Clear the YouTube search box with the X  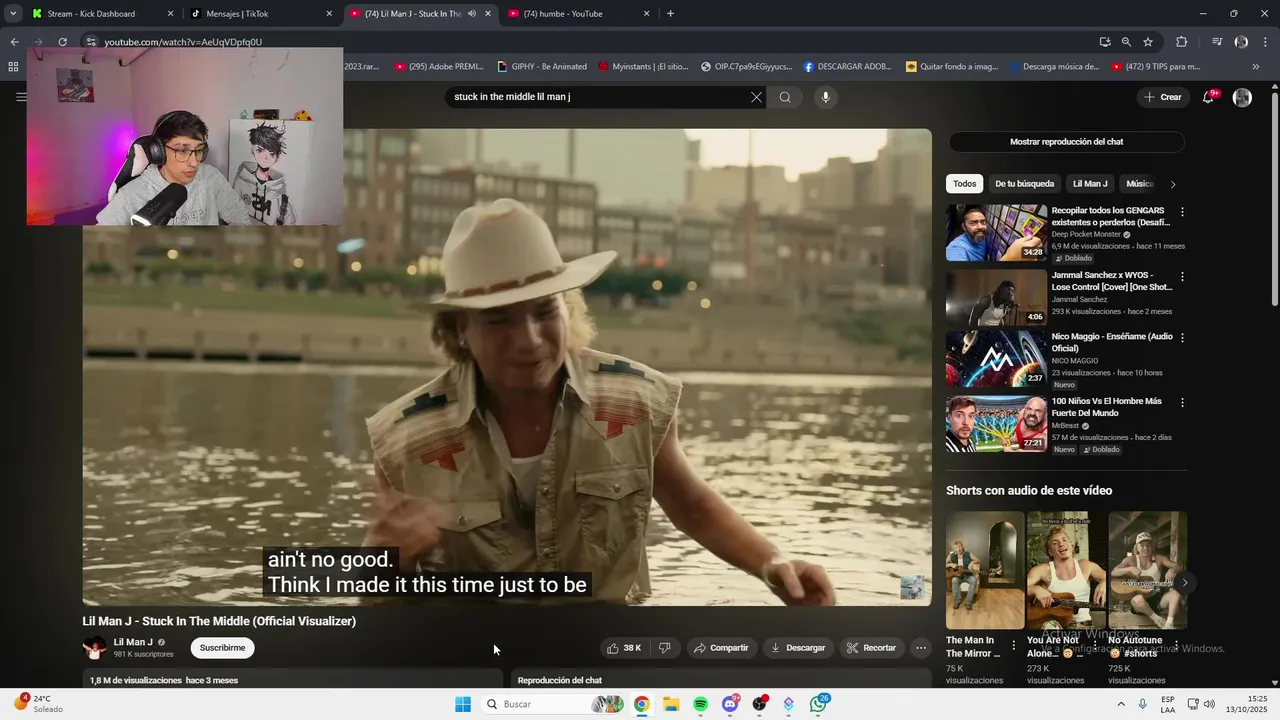756,97
